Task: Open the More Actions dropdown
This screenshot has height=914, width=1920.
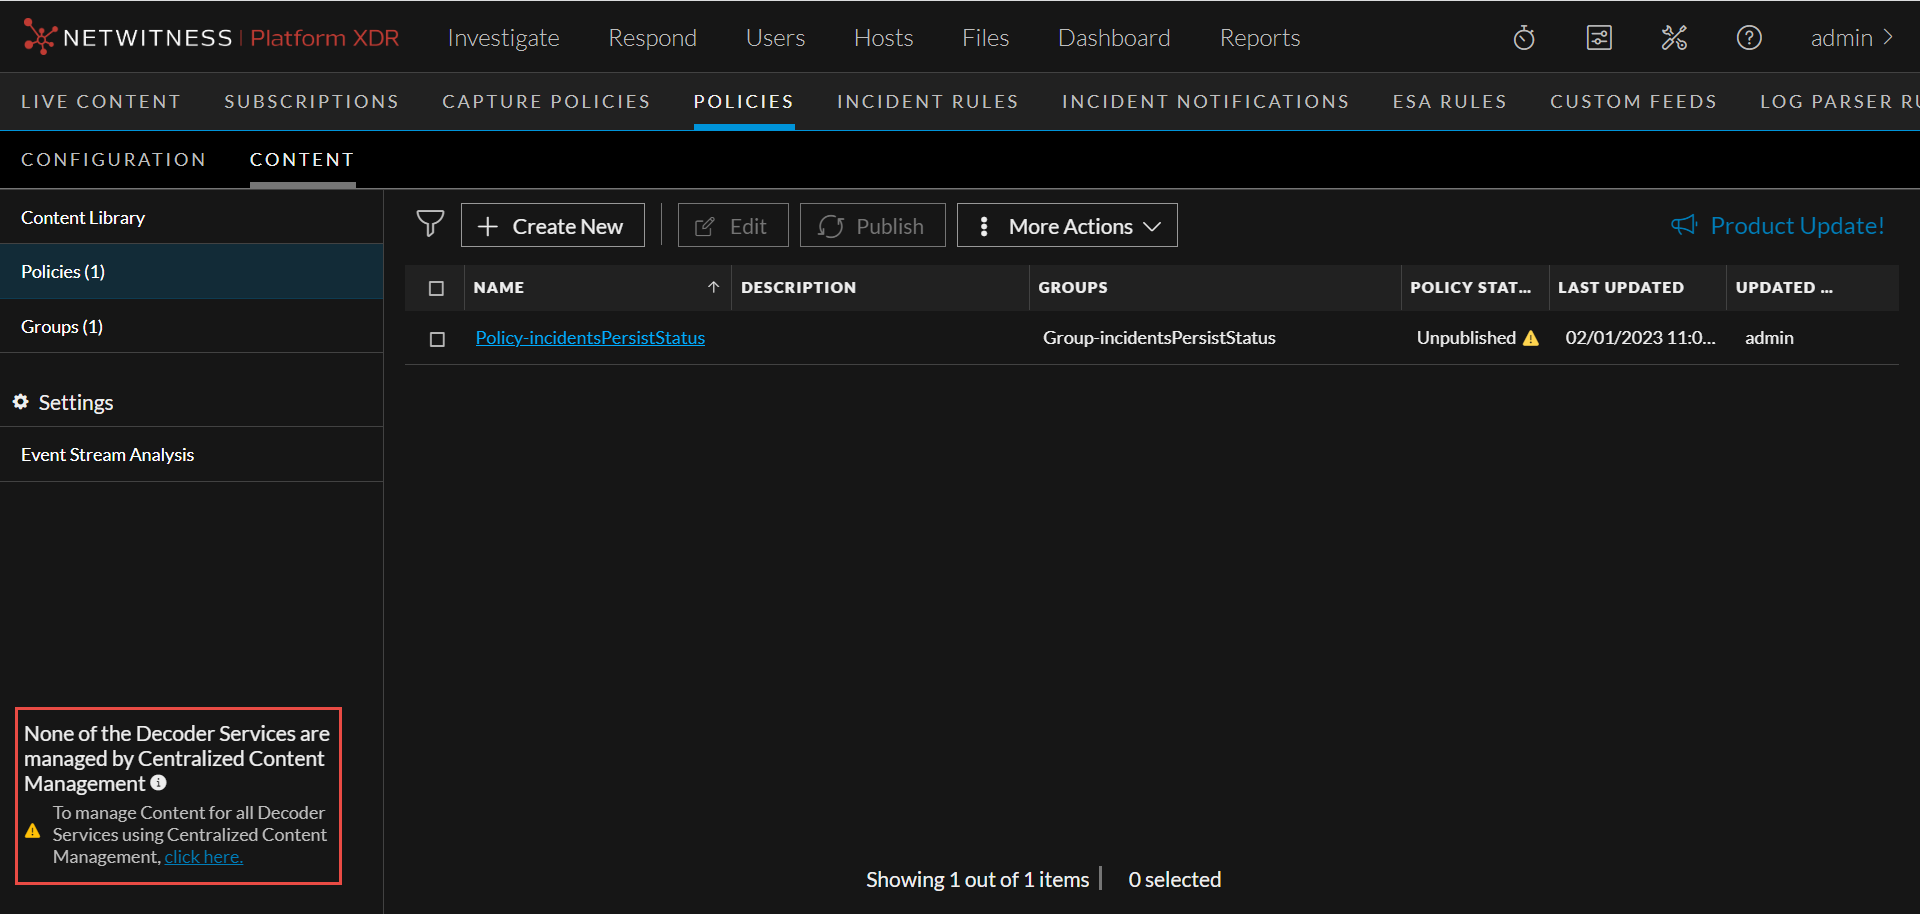Action: (x=1066, y=225)
